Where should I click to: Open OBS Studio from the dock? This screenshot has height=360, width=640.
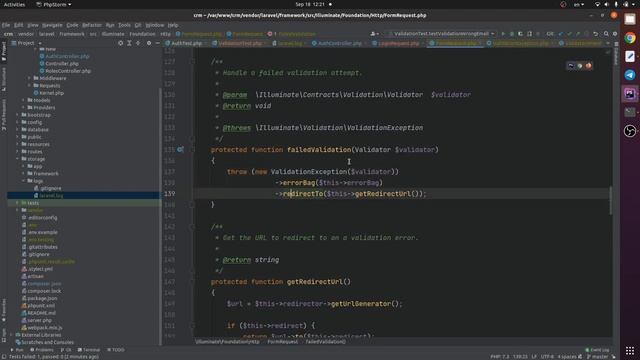click(x=630, y=131)
